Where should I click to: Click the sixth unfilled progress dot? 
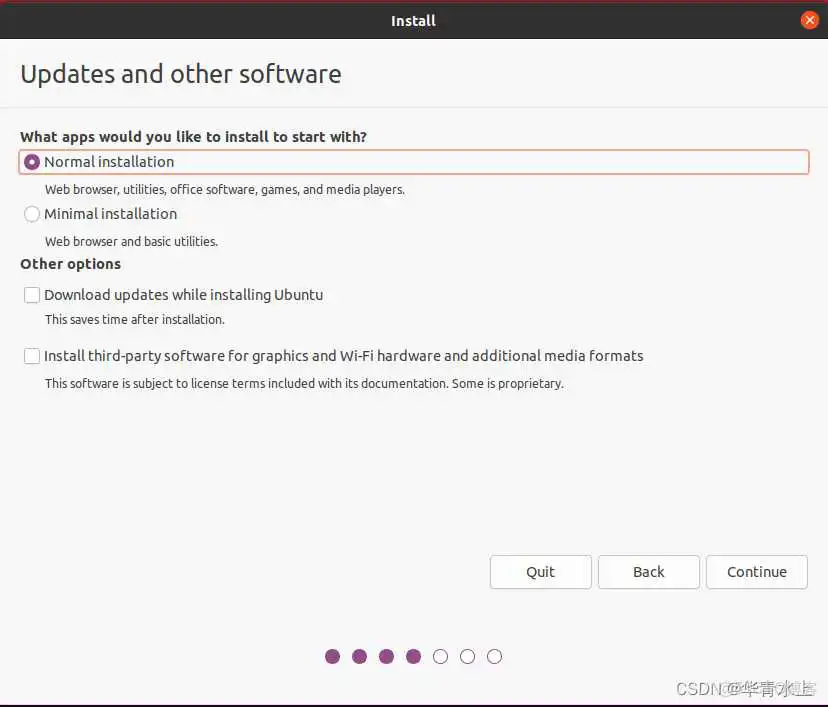point(467,656)
